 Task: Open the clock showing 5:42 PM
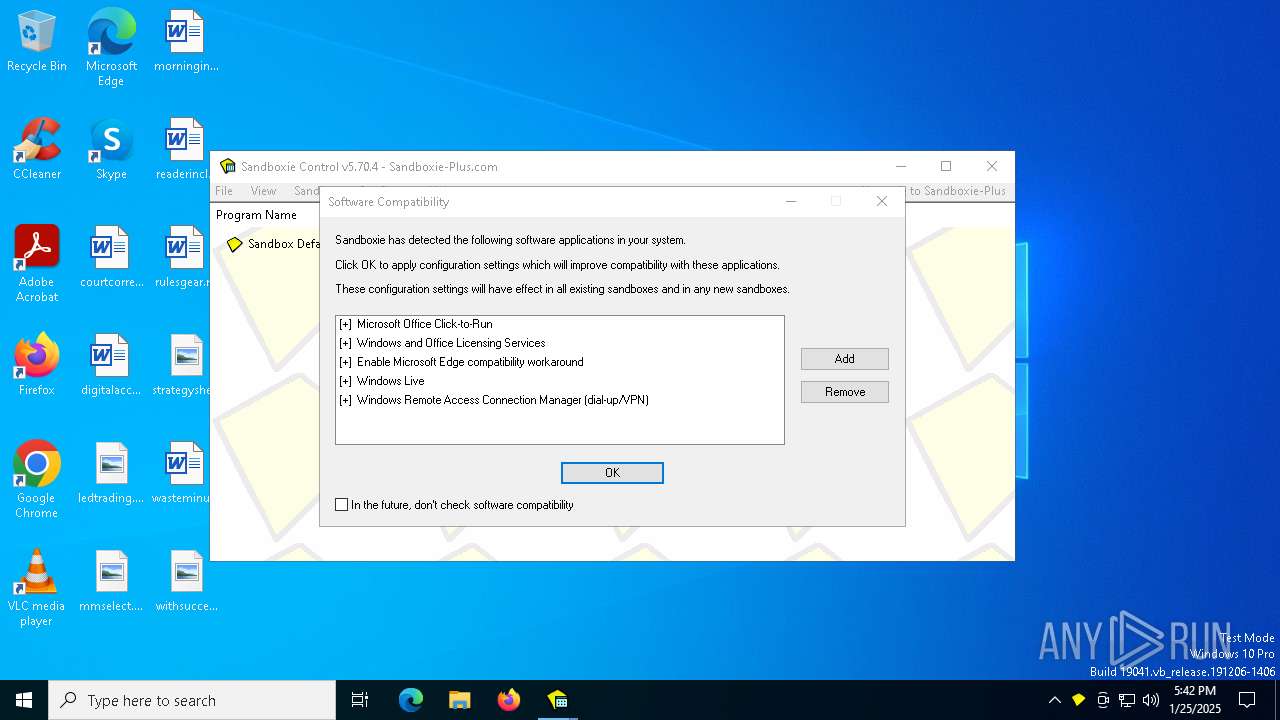click(x=1195, y=700)
